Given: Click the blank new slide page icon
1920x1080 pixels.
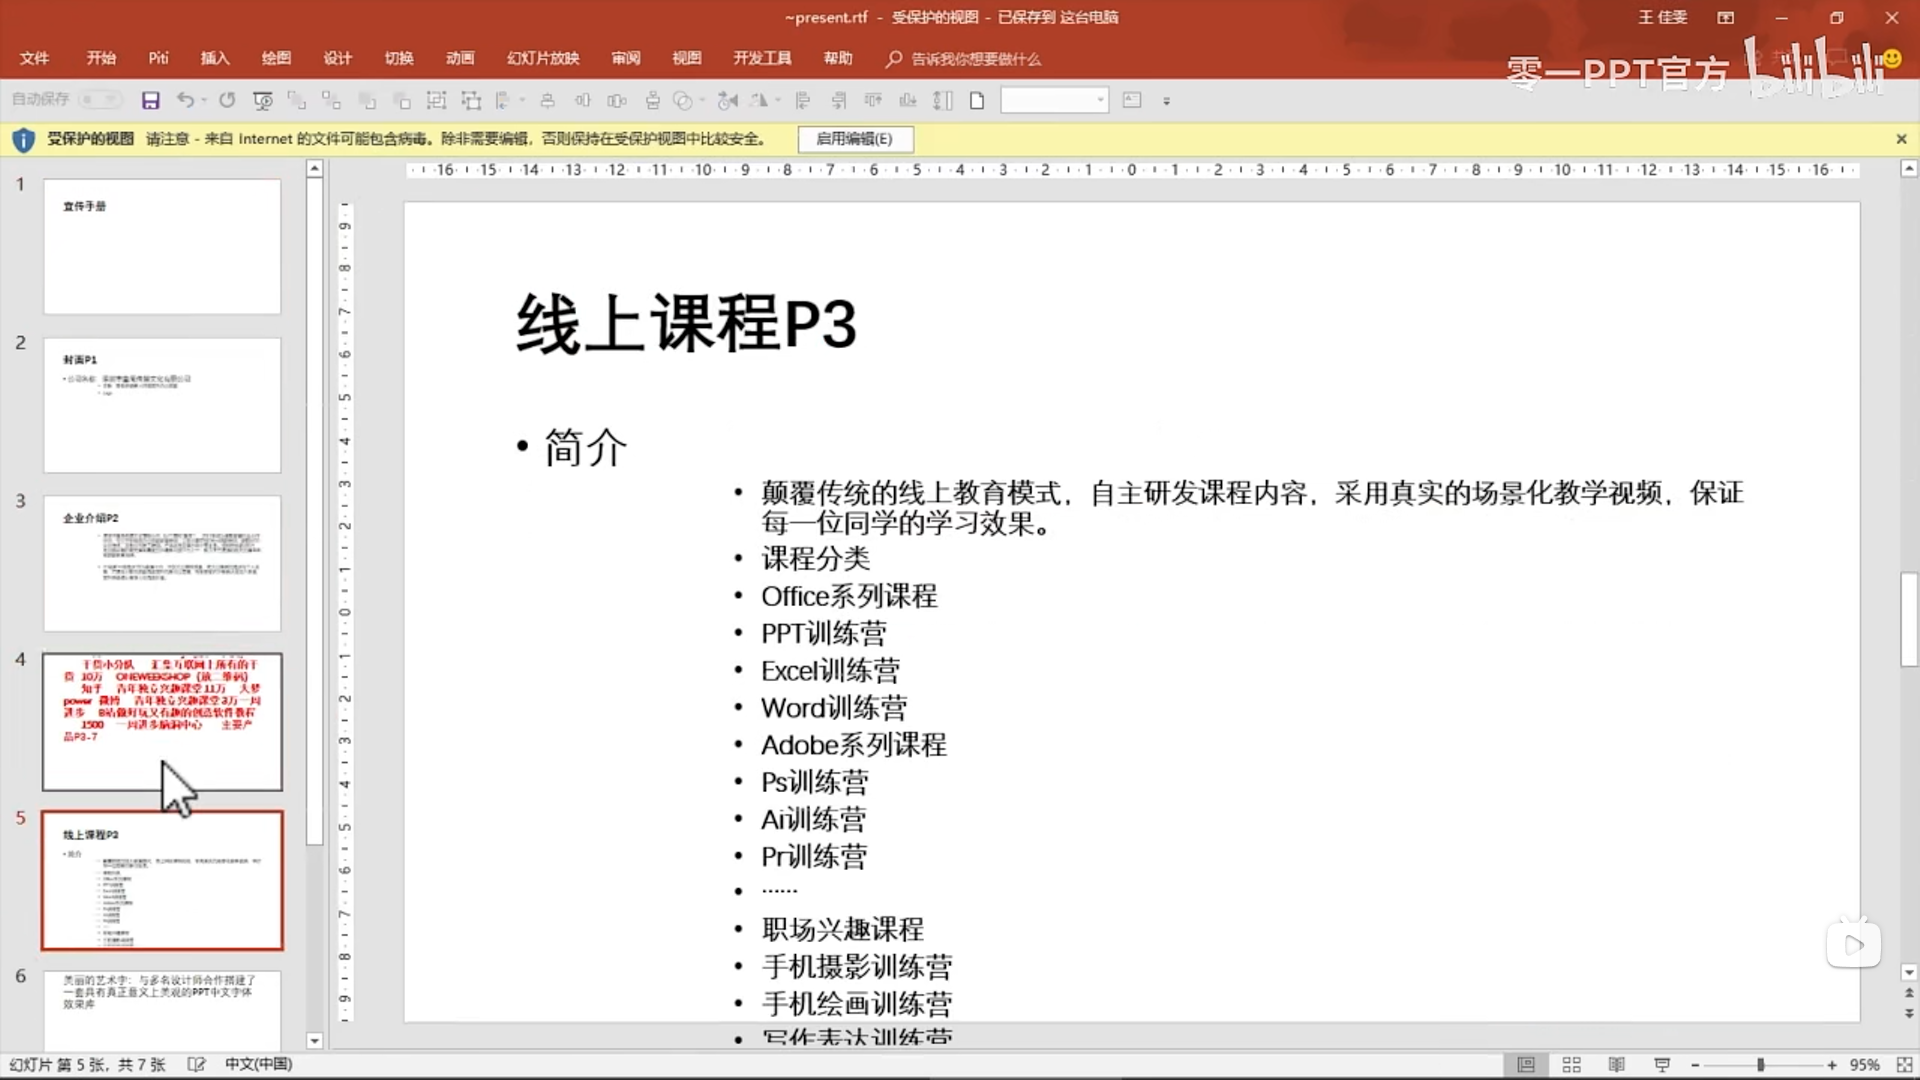Looking at the screenshot, I should [977, 100].
